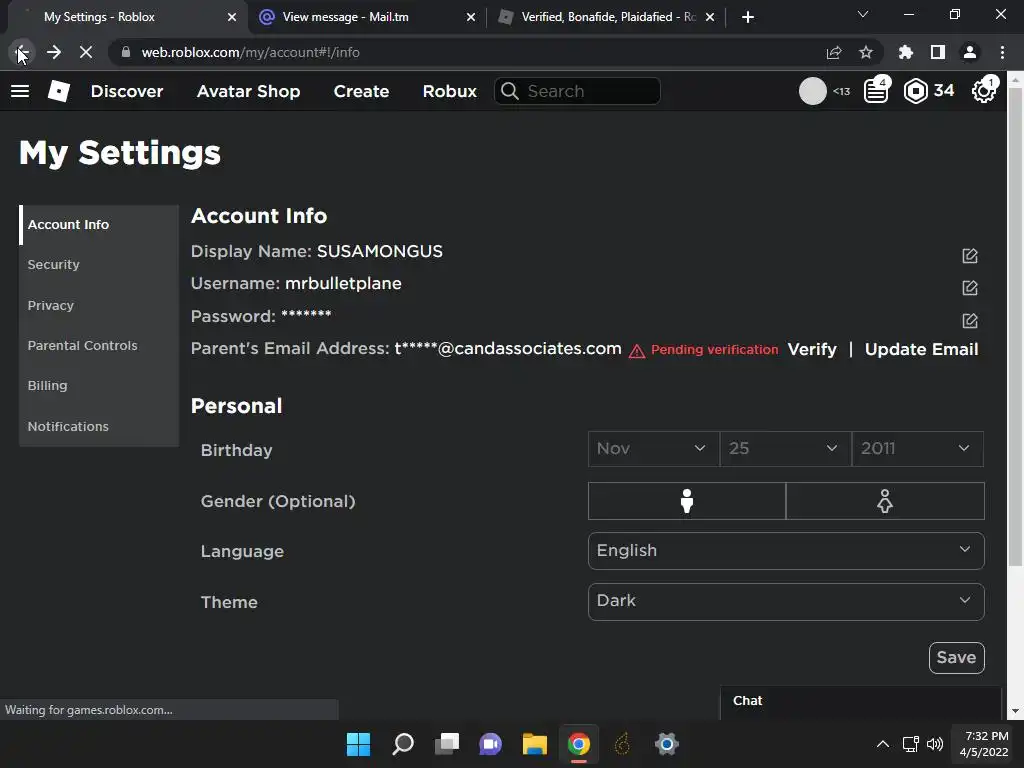Toggle the Chrome side panel

coord(938,52)
